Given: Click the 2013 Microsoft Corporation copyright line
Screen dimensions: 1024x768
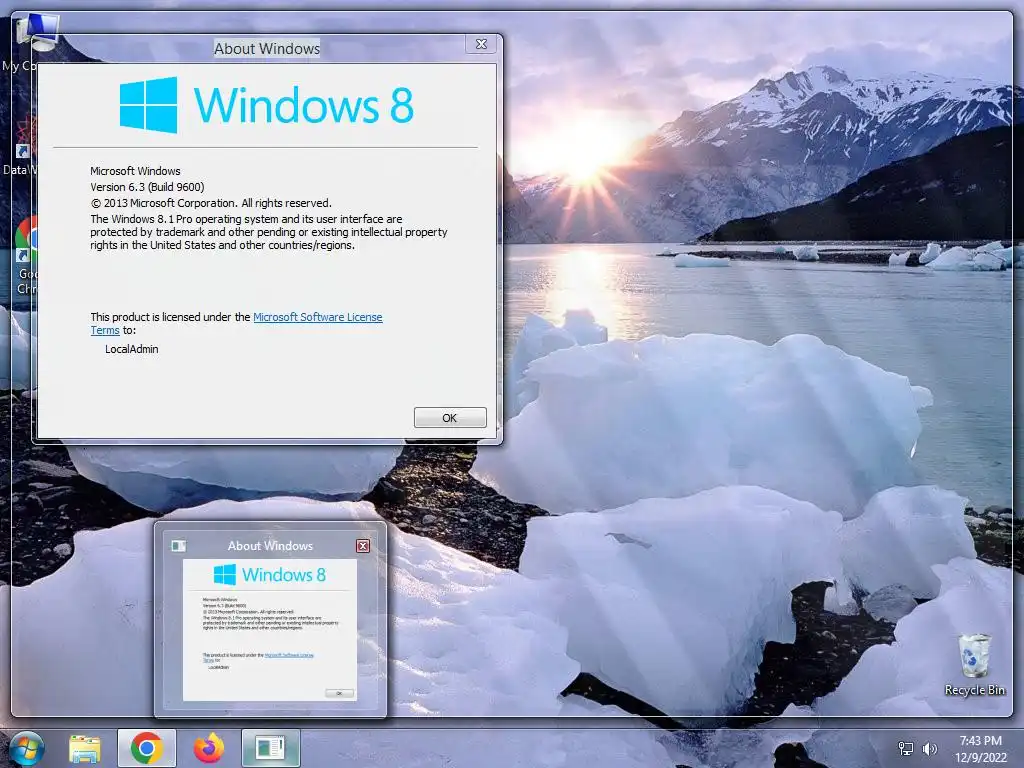Looking at the screenshot, I should (211, 203).
